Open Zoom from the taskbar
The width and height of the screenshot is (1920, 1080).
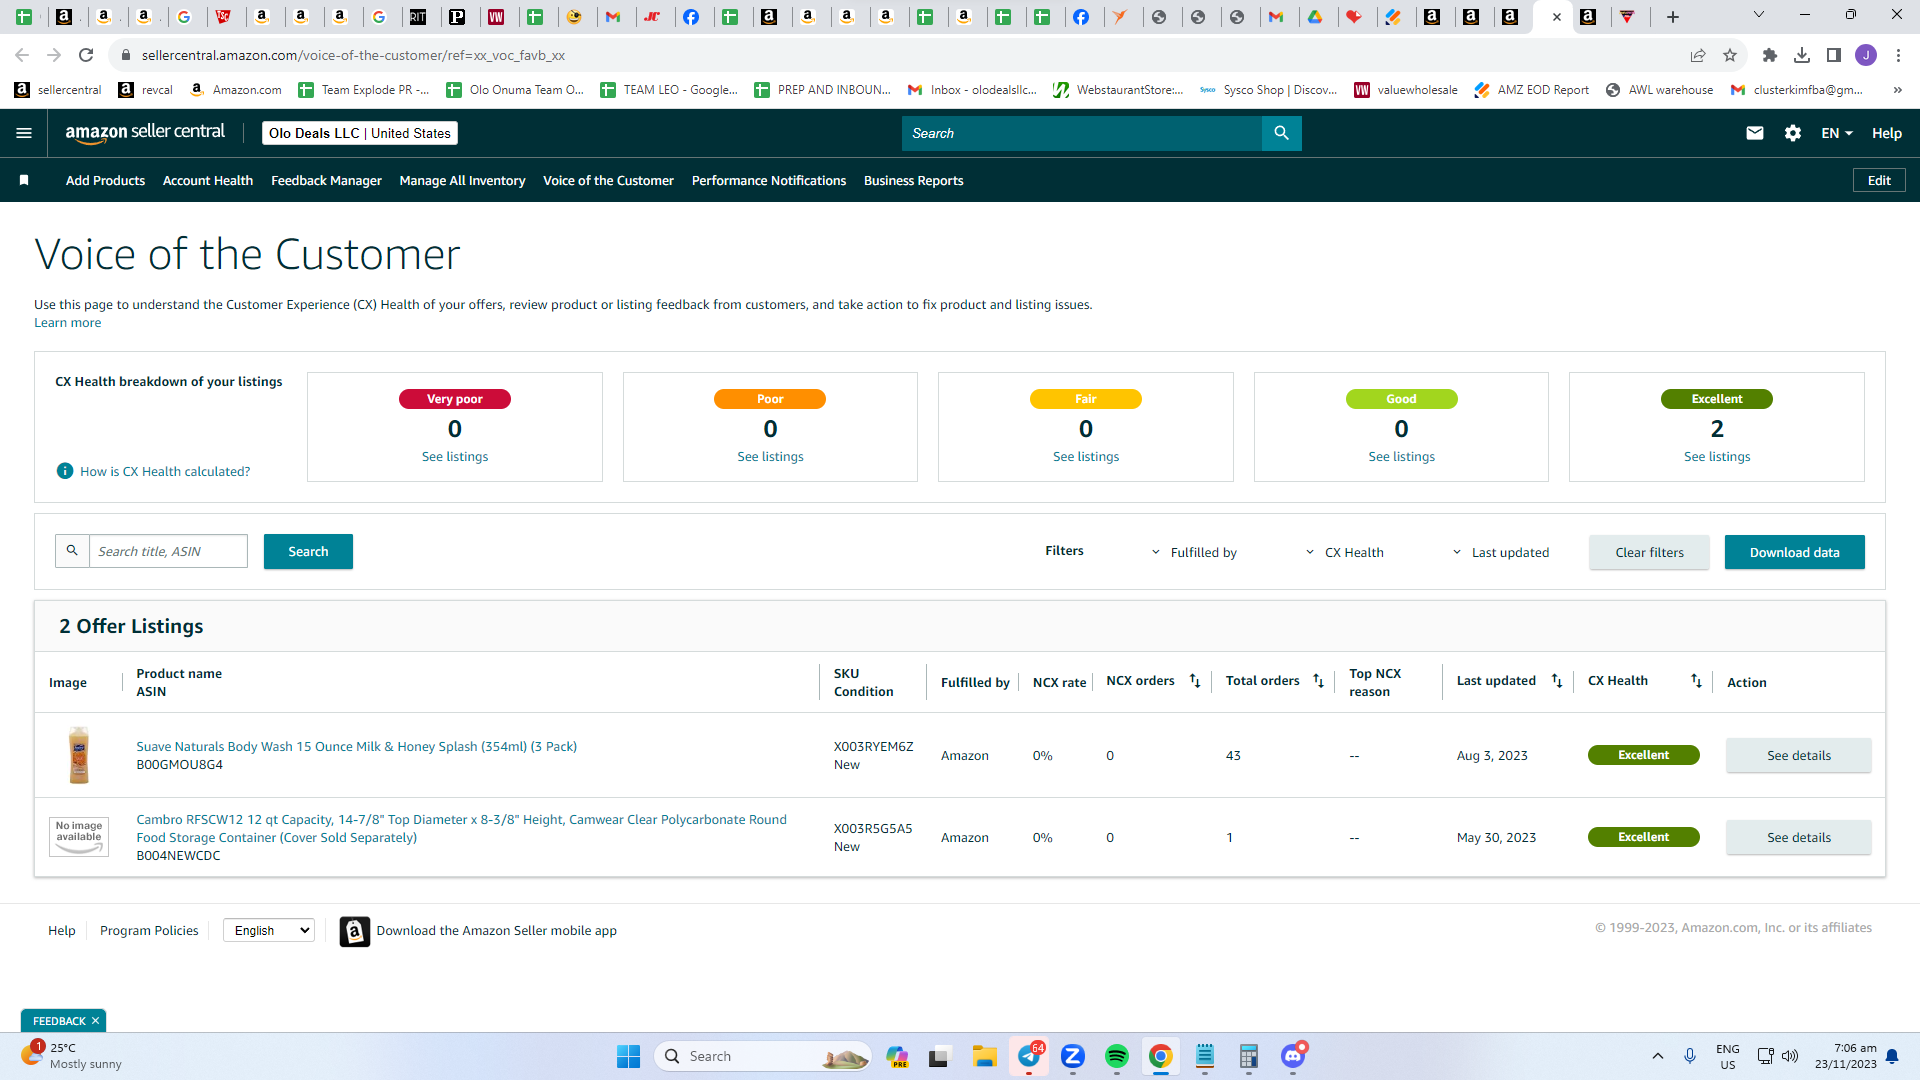click(1073, 1056)
